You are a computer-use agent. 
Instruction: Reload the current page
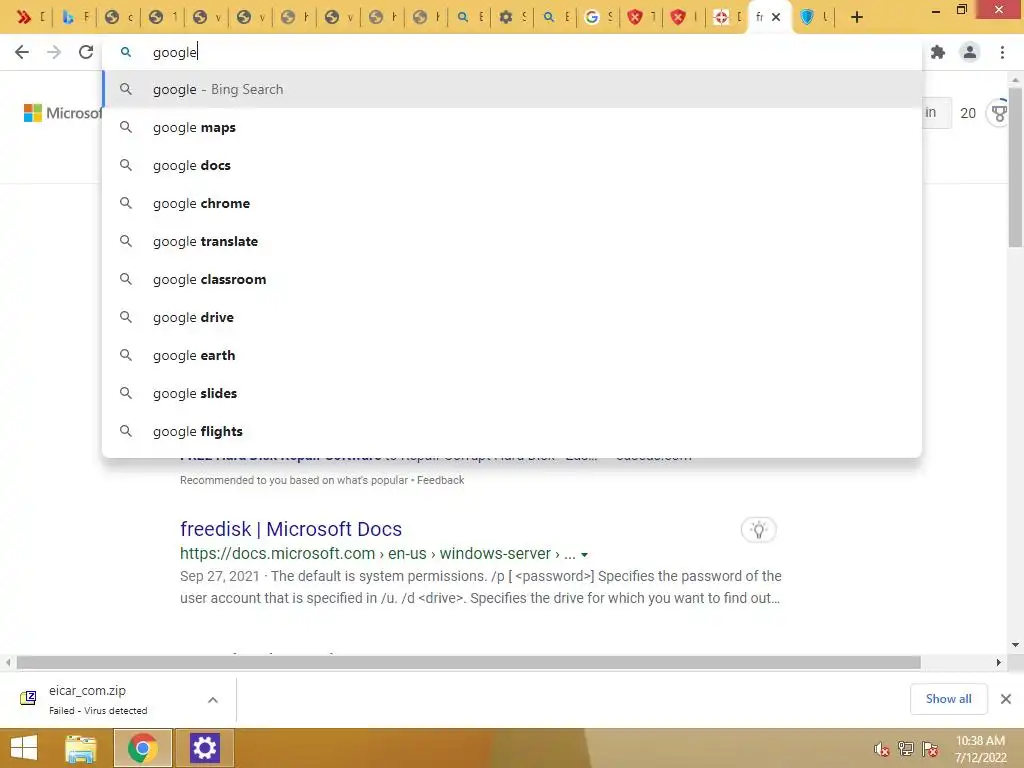click(86, 52)
